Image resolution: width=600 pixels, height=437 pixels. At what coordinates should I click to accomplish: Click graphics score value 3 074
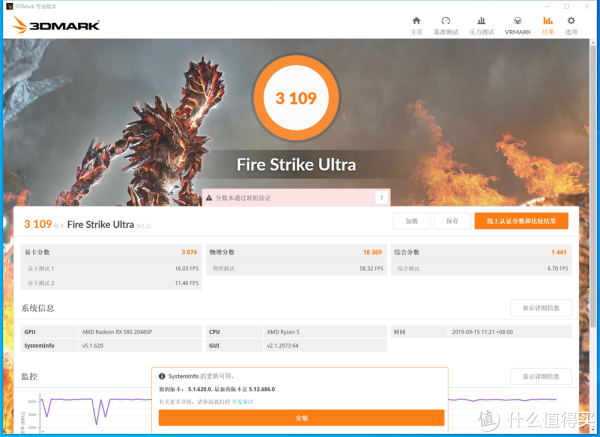[x=189, y=252]
